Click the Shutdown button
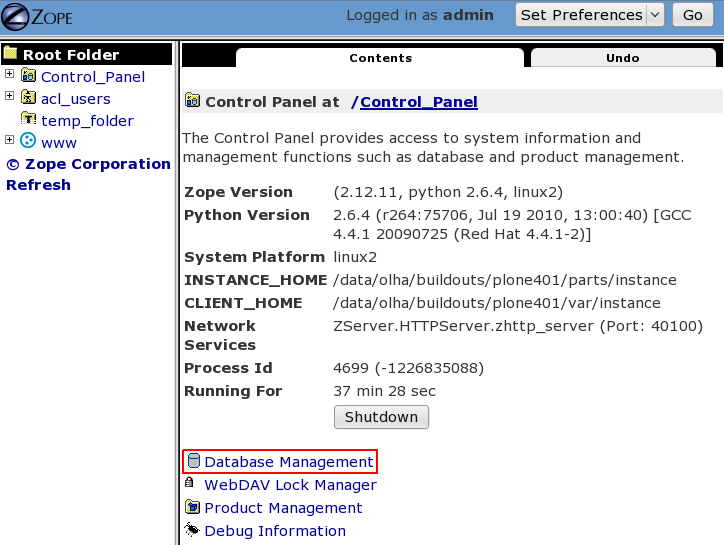Viewport: 724px width, 545px height. click(381, 417)
